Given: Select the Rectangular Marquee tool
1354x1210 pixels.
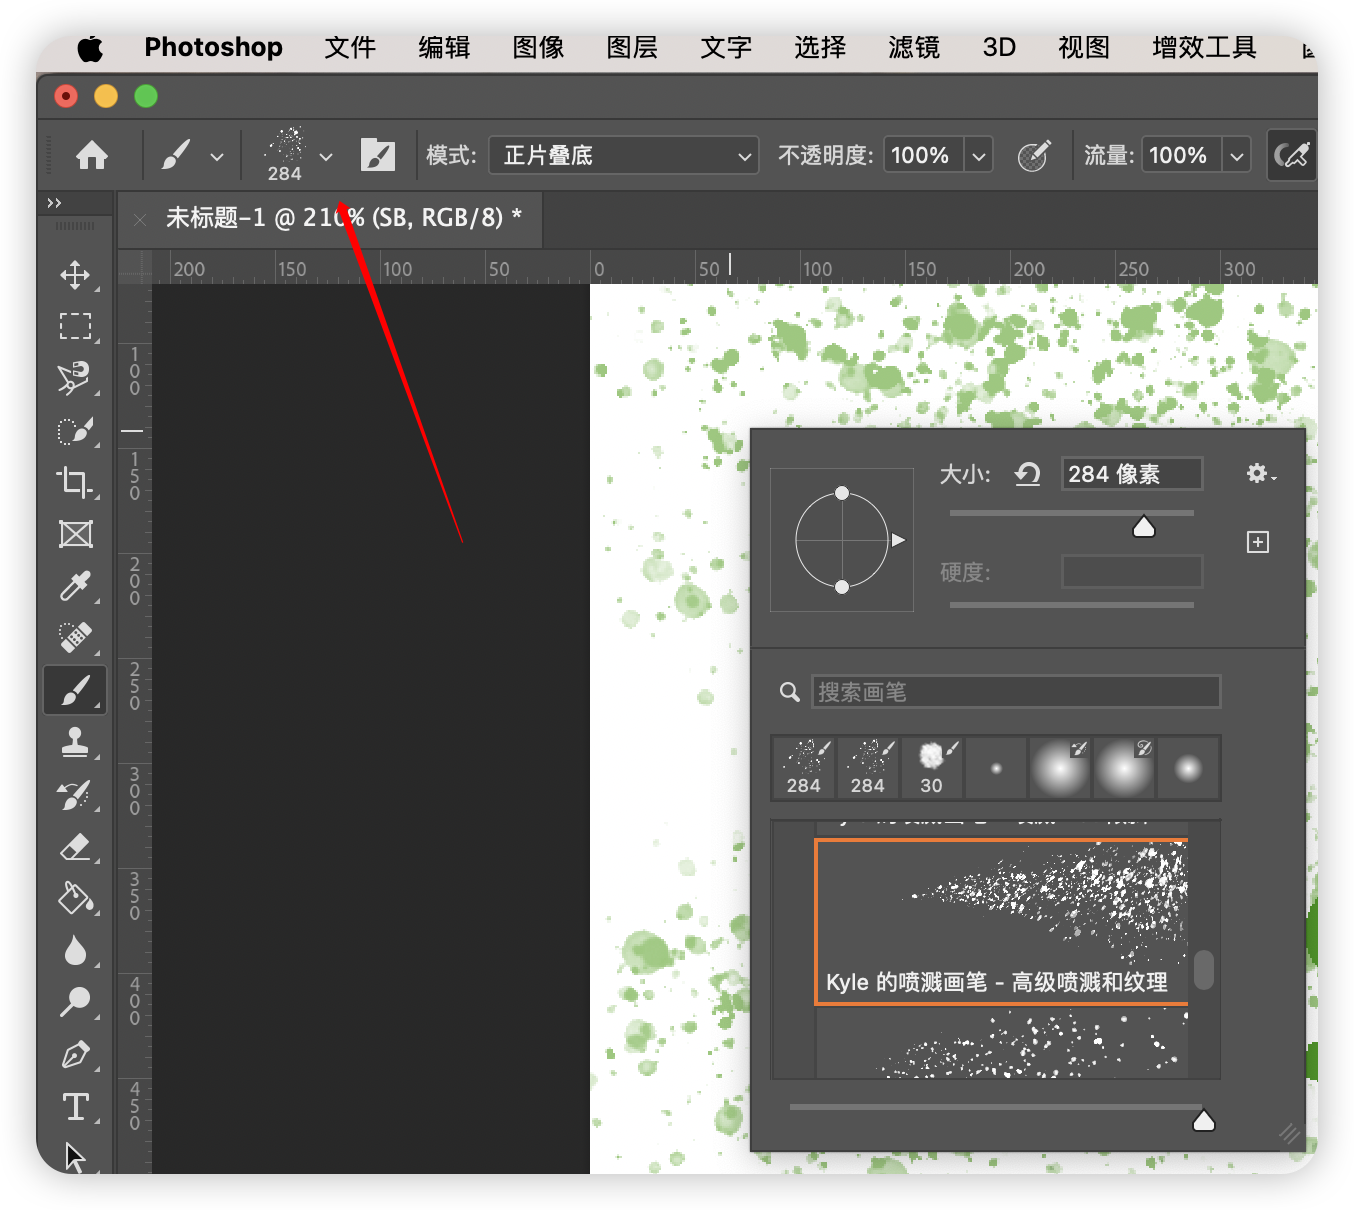Looking at the screenshot, I should coord(75,327).
